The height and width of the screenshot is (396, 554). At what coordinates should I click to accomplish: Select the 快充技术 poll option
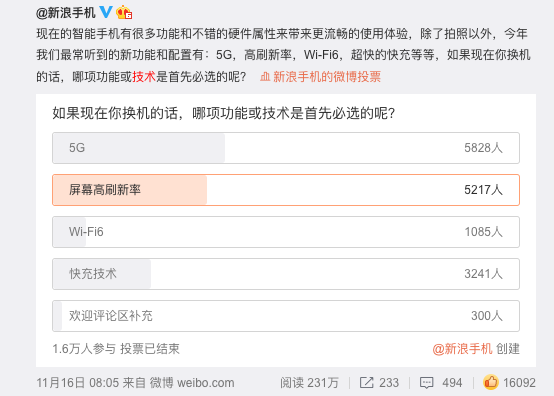(x=286, y=274)
